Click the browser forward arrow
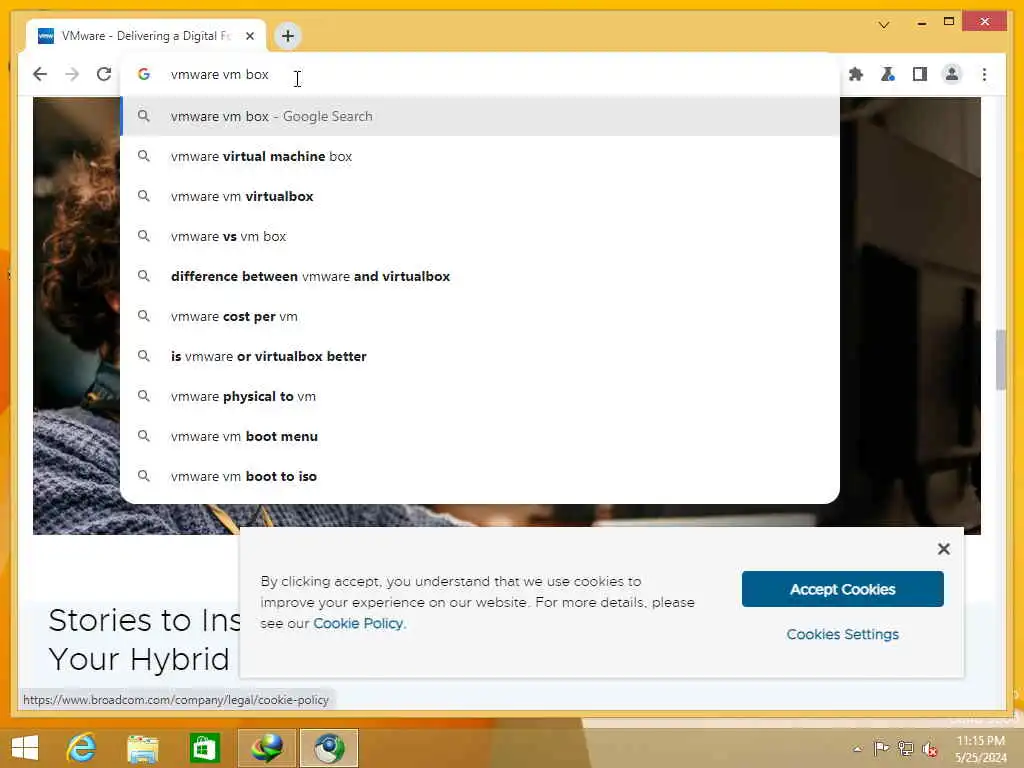Screen dimensions: 1024x768 click(72, 74)
